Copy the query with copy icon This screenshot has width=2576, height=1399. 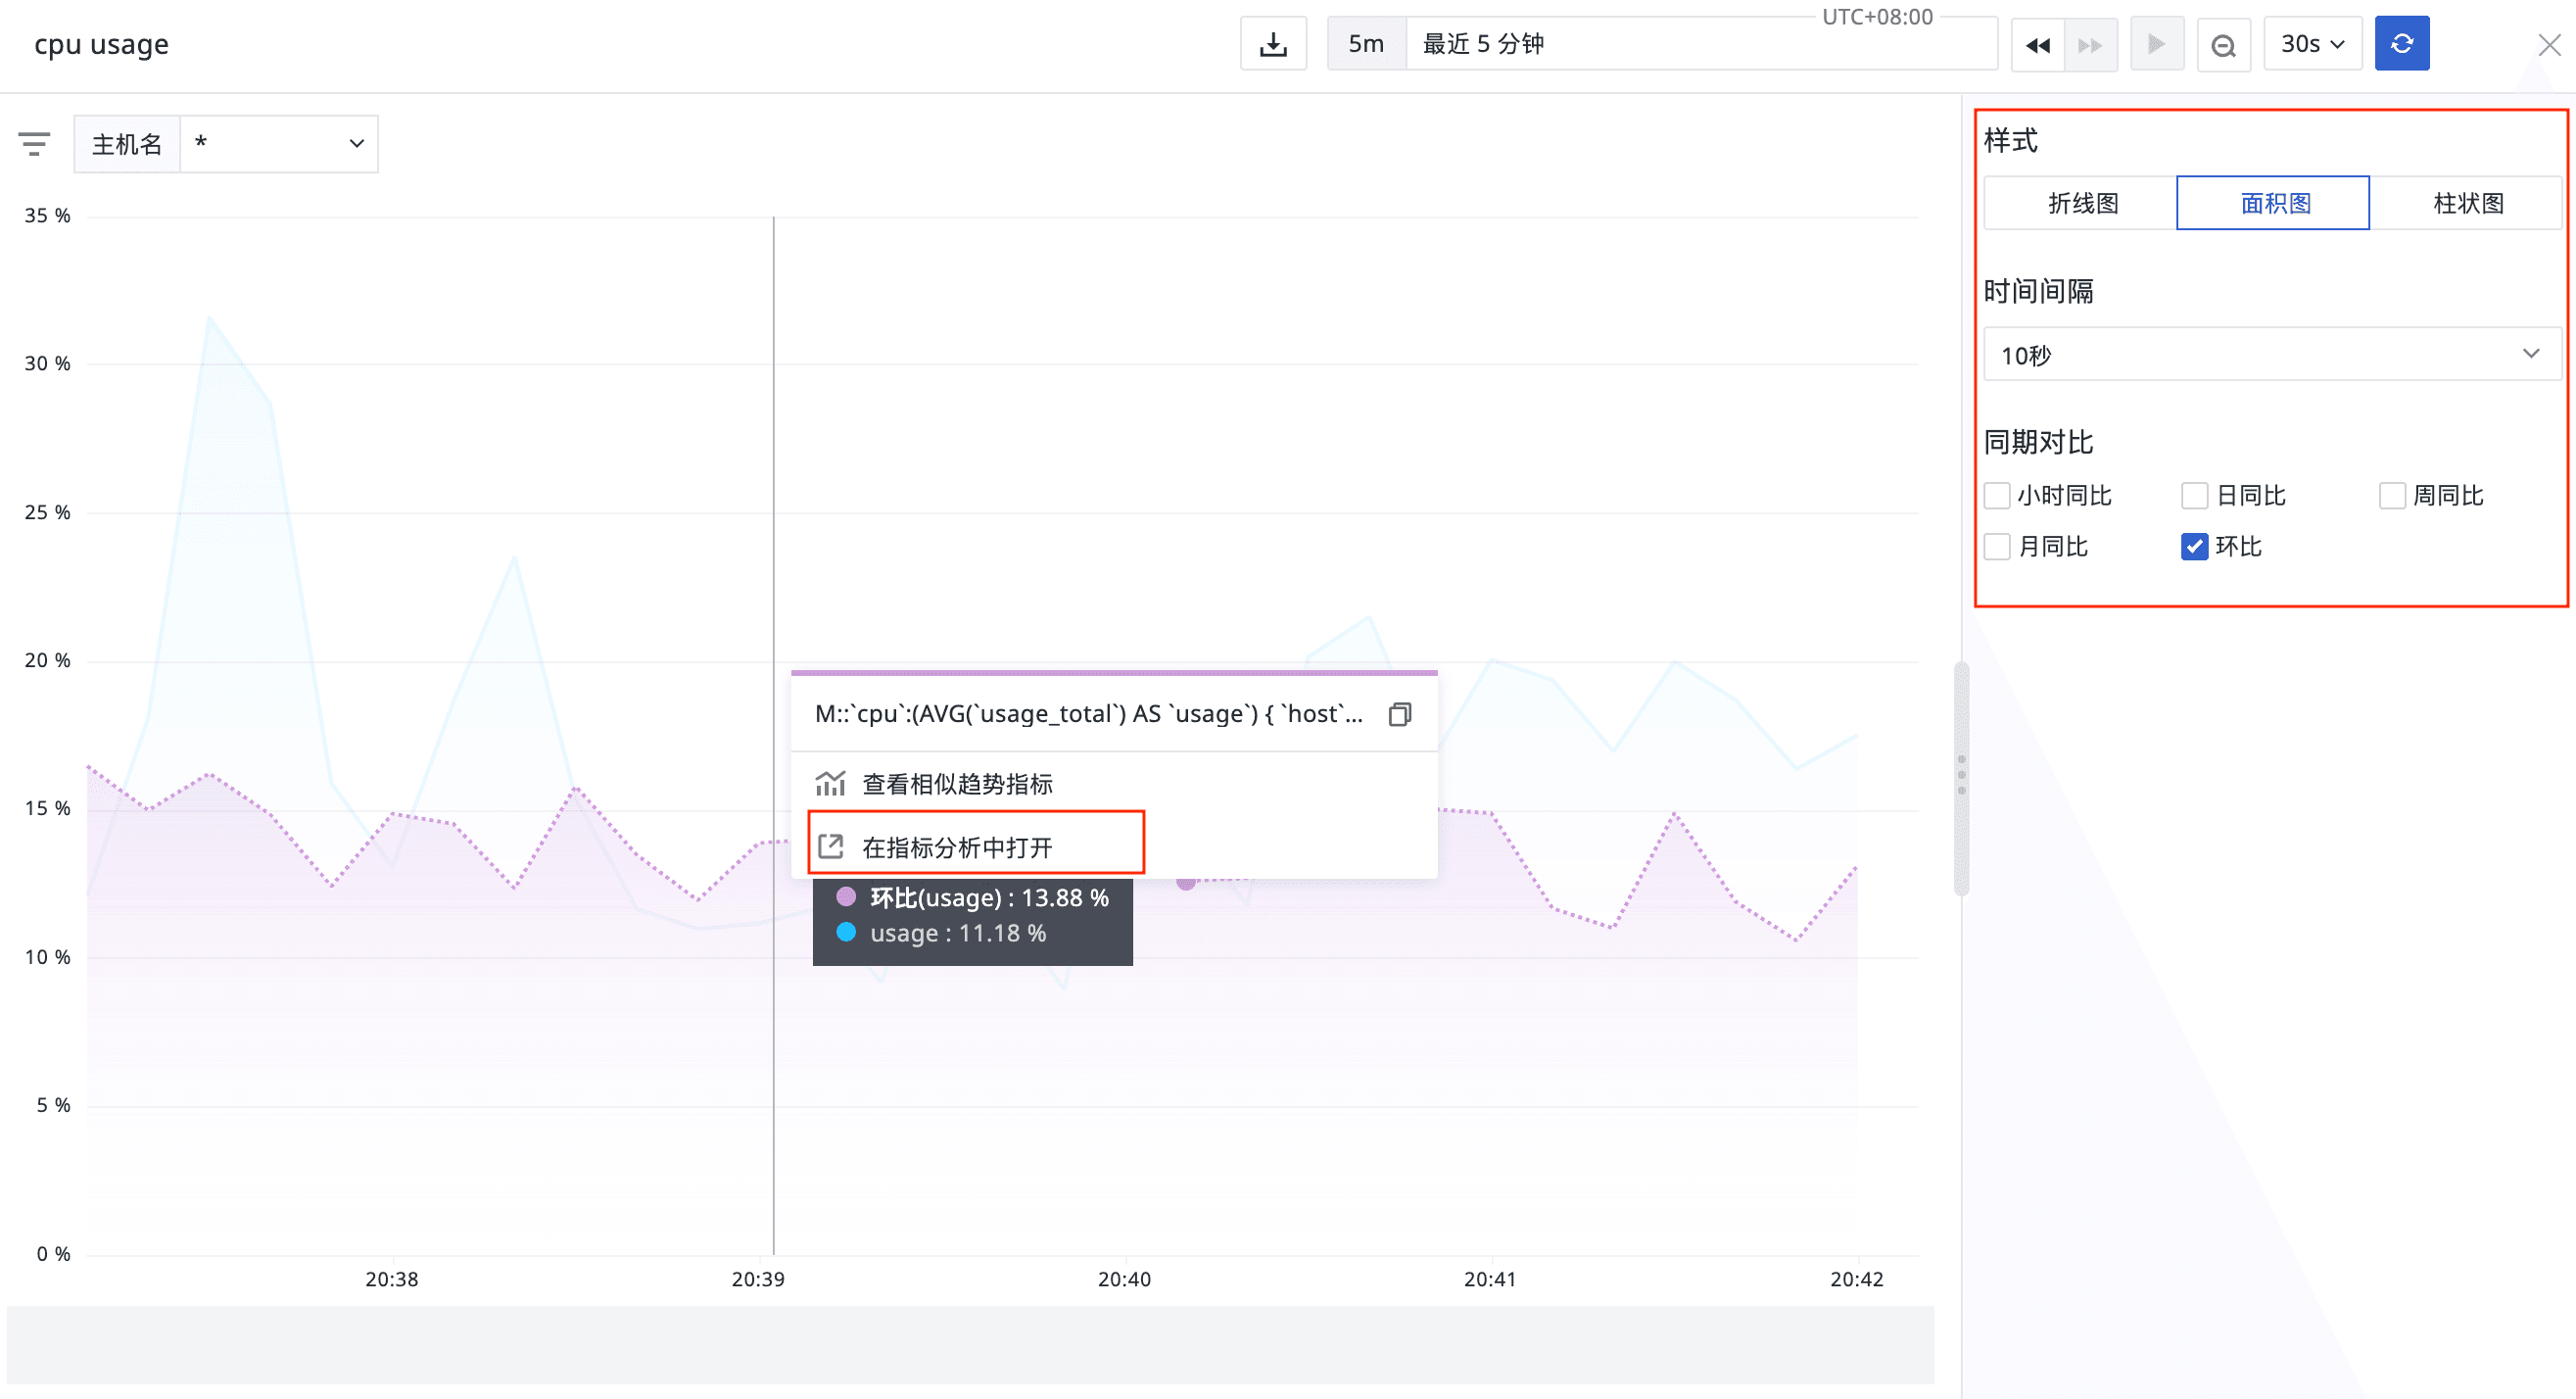click(1399, 714)
